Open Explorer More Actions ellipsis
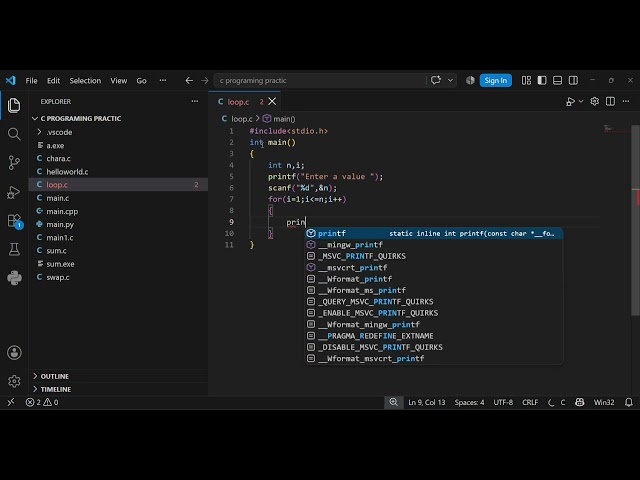 (195, 101)
